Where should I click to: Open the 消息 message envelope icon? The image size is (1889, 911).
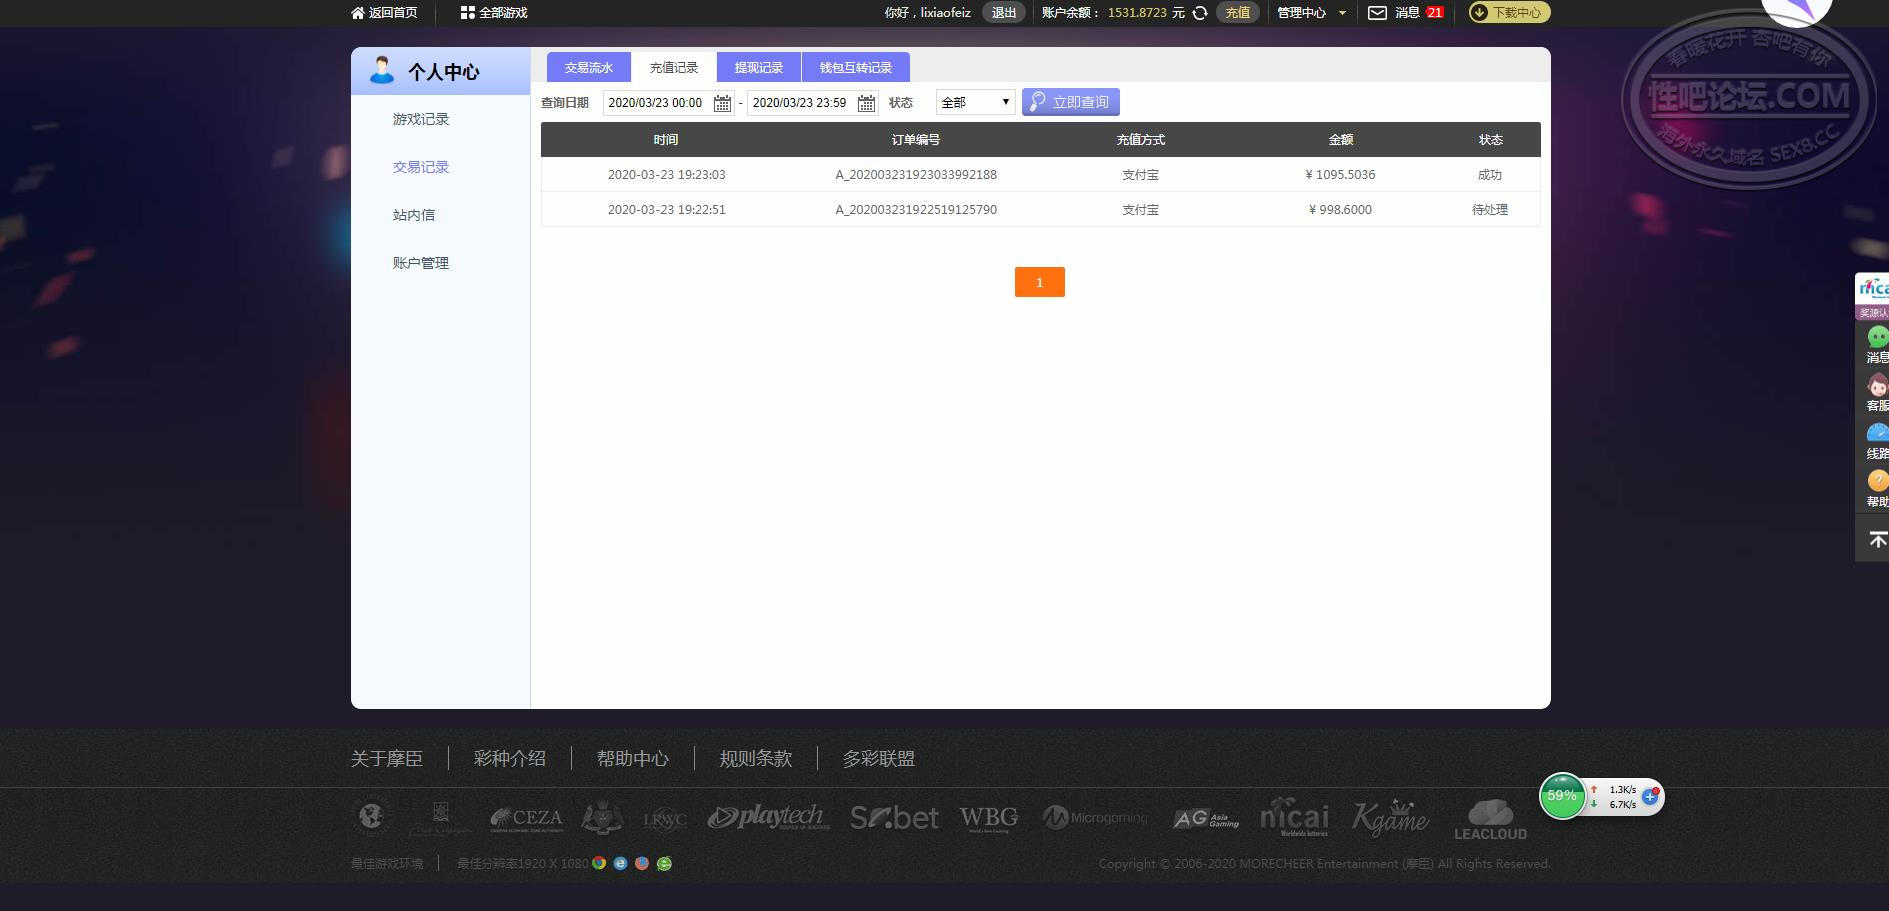(x=1377, y=12)
